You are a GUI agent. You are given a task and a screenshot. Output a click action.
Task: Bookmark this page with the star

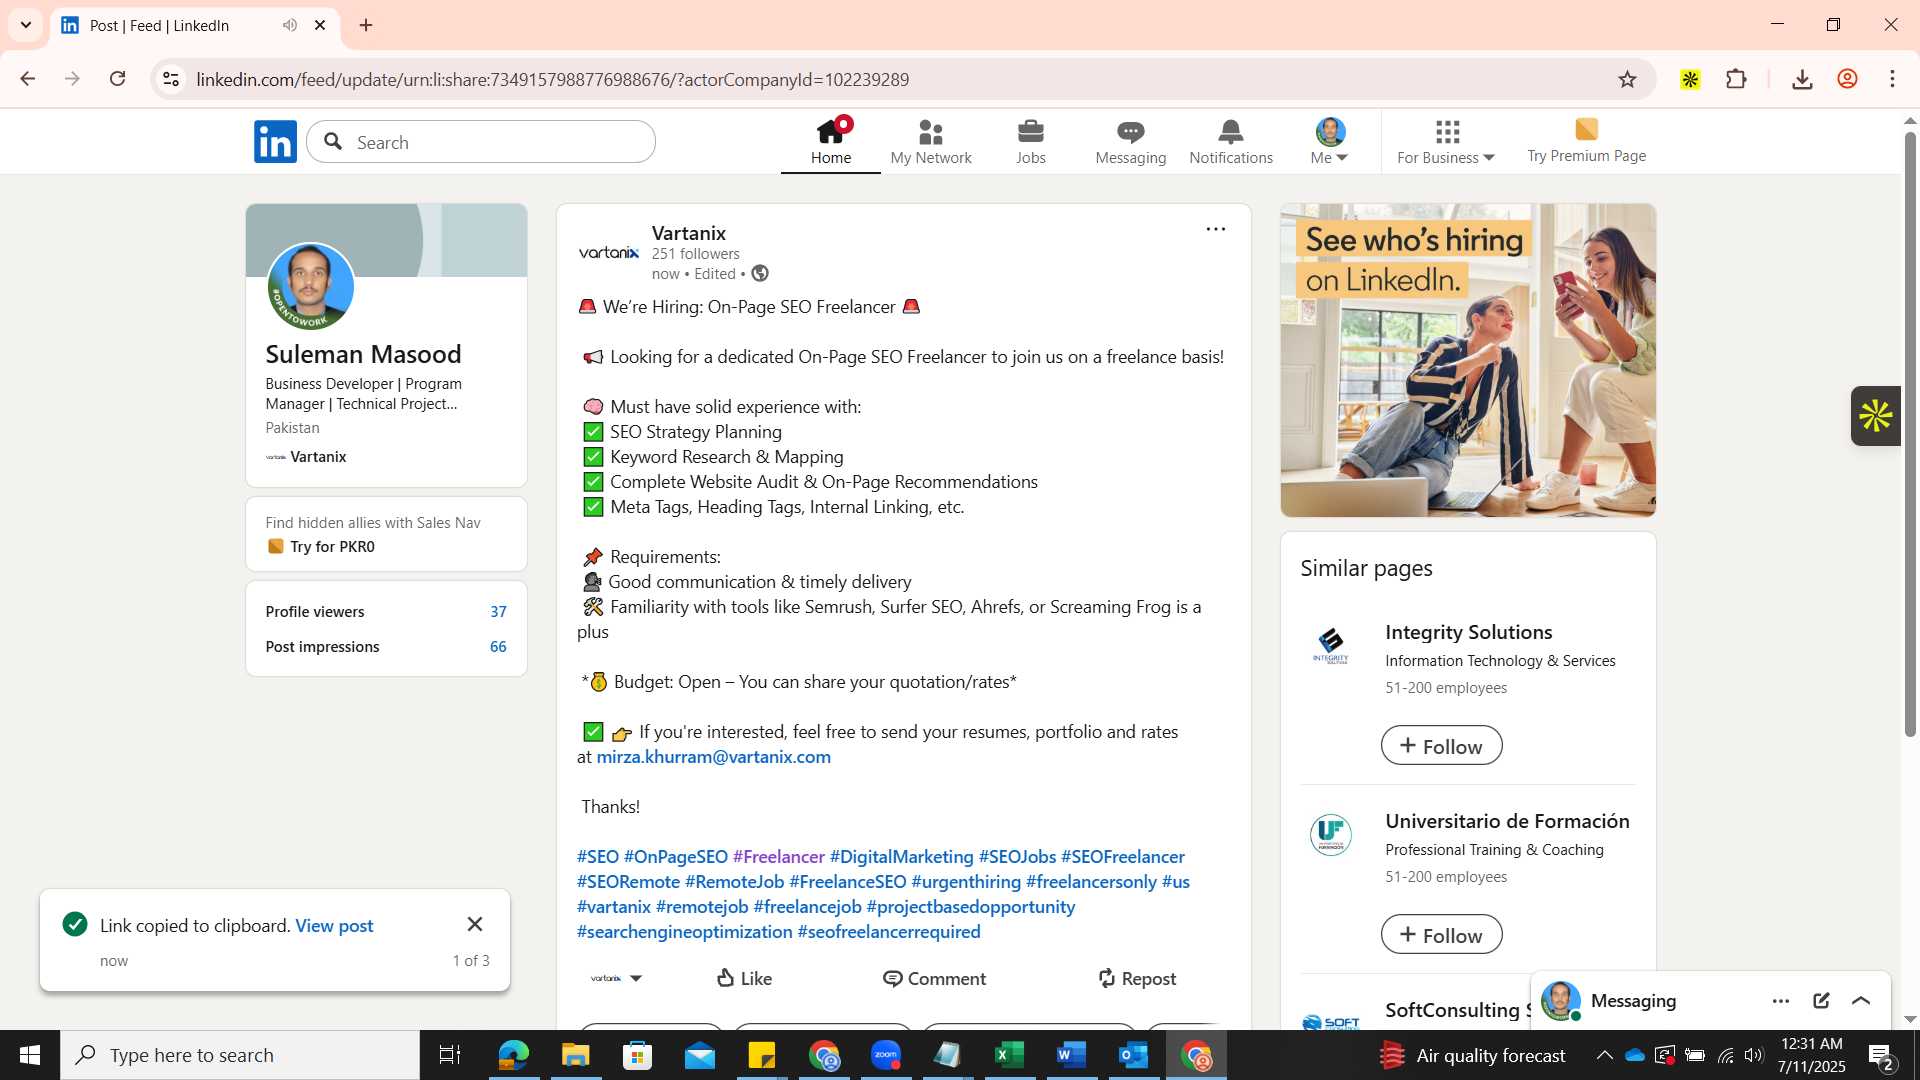pyautogui.click(x=1627, y=79)
